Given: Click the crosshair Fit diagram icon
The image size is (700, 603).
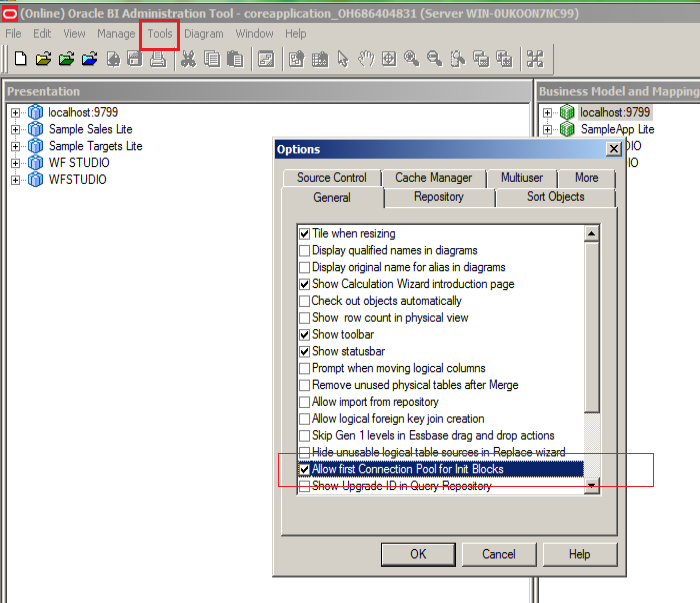Looking at the screenshot, I should (x=389, y=58).
